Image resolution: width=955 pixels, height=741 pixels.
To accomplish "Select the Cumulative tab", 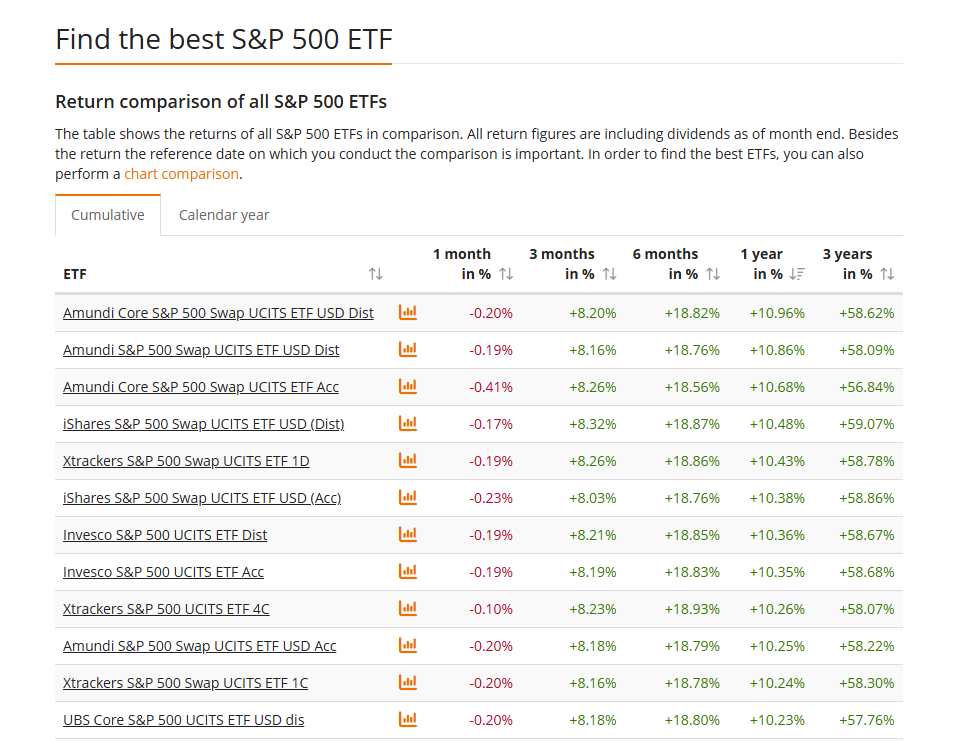I will tap(108, 215).
